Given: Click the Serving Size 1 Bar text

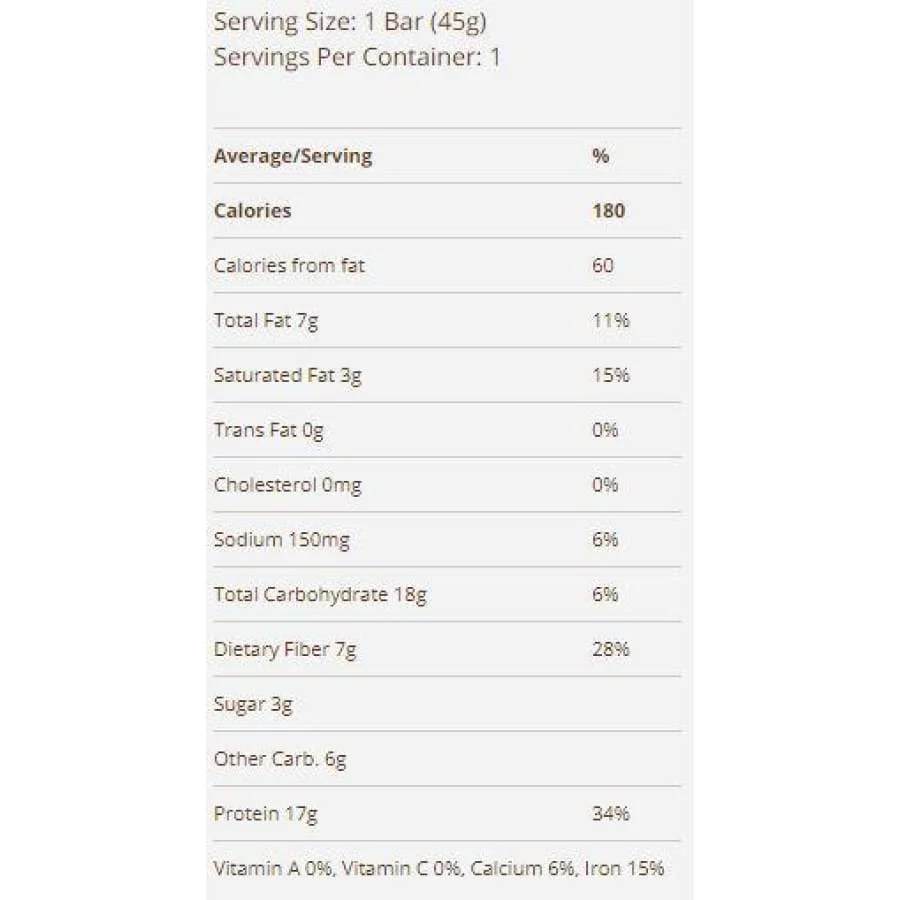Looking at the screenshot, I should [350, 22].
